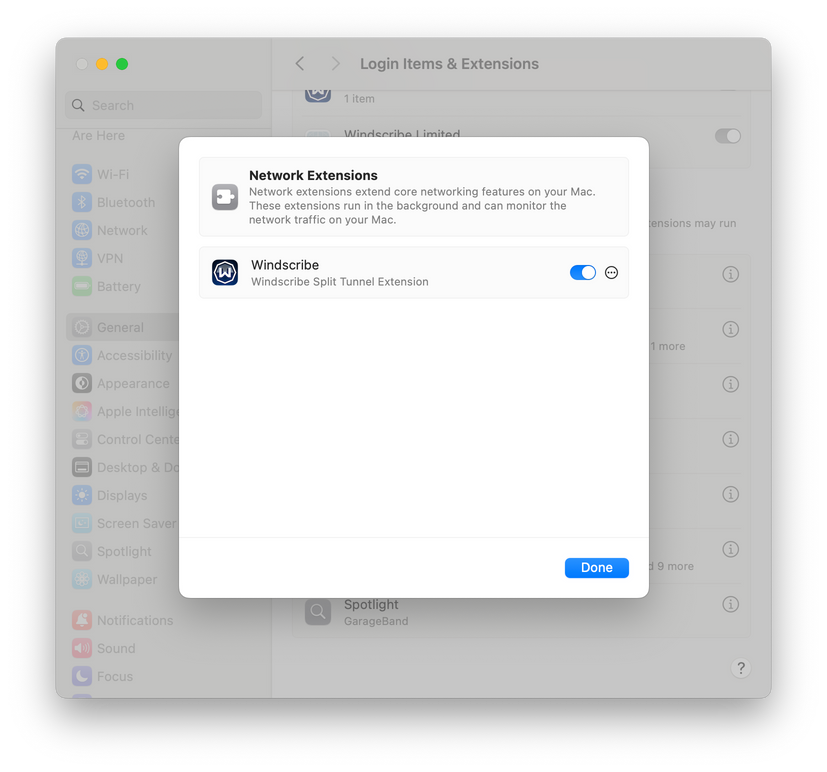Viewport: 827px width, 772px height.
Task: Click the Windscribe extension icon
Action: click(224, 272)
